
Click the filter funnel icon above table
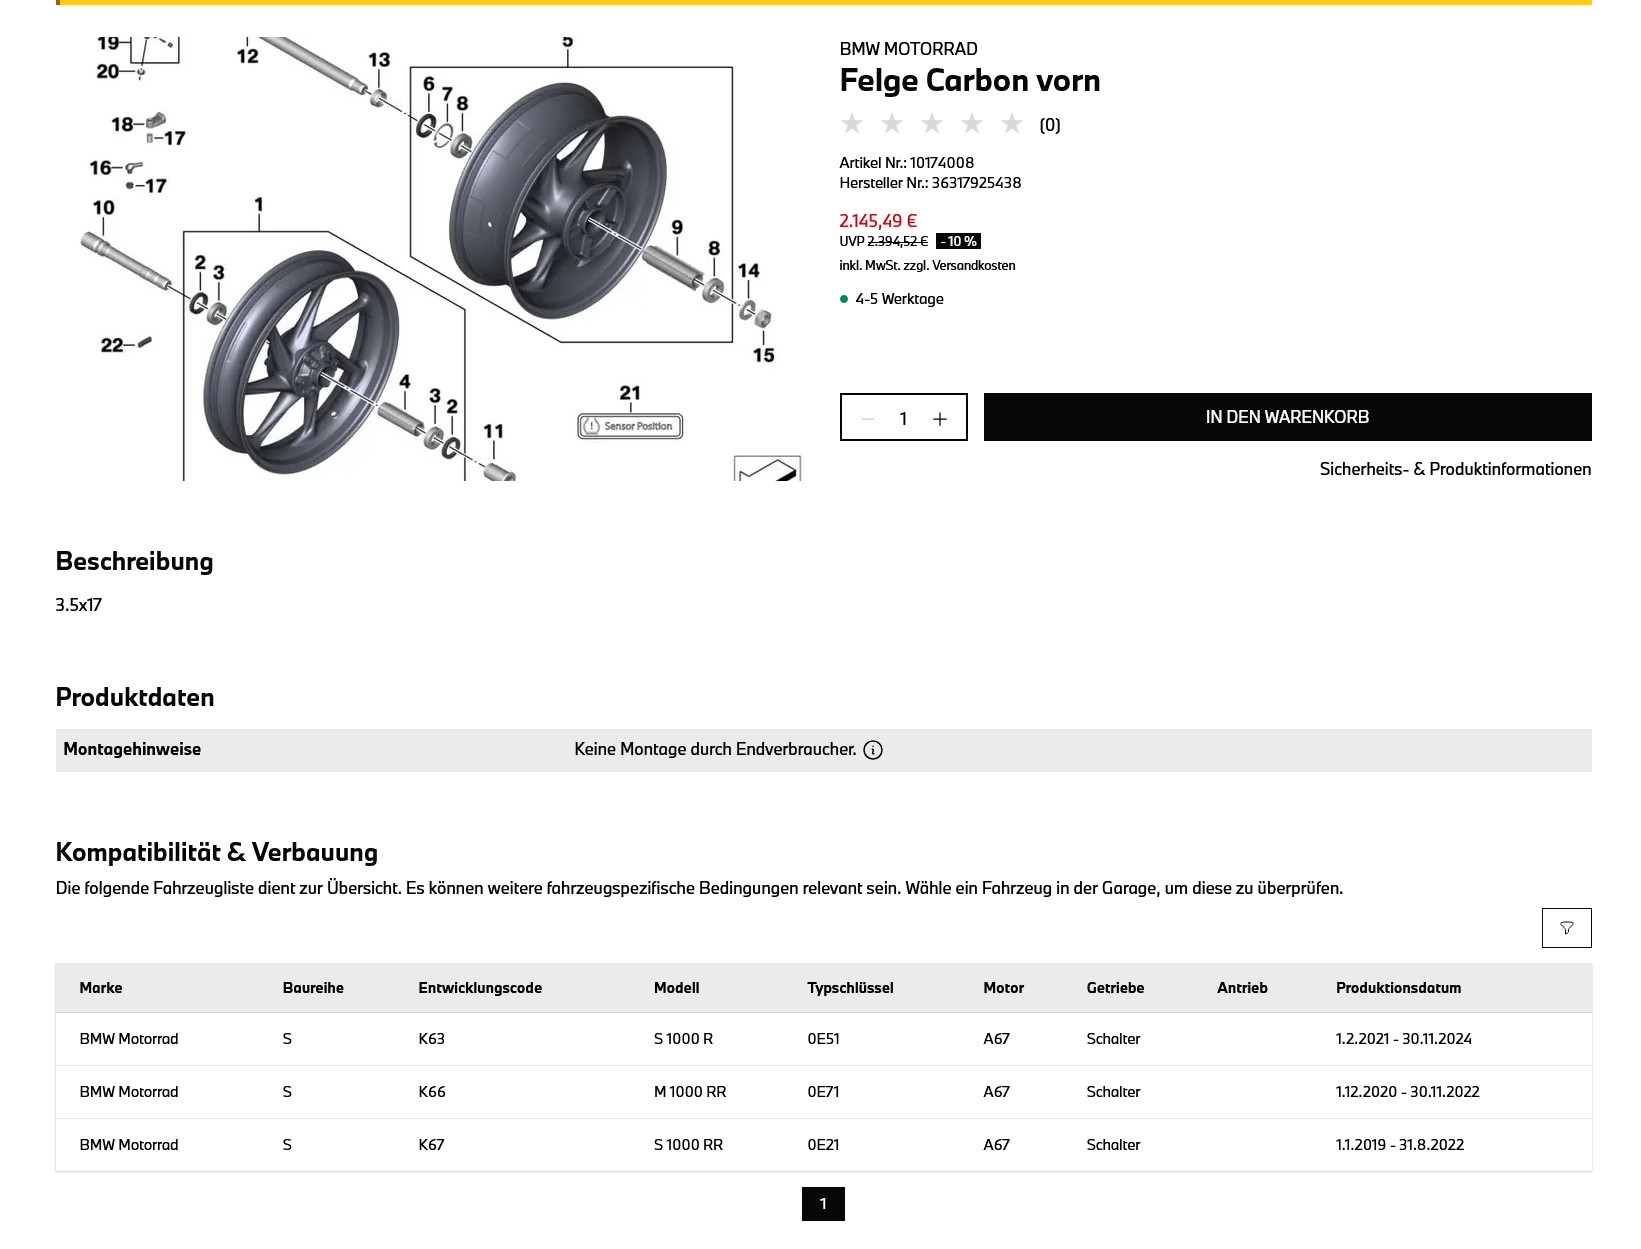tap(1566, 928)
